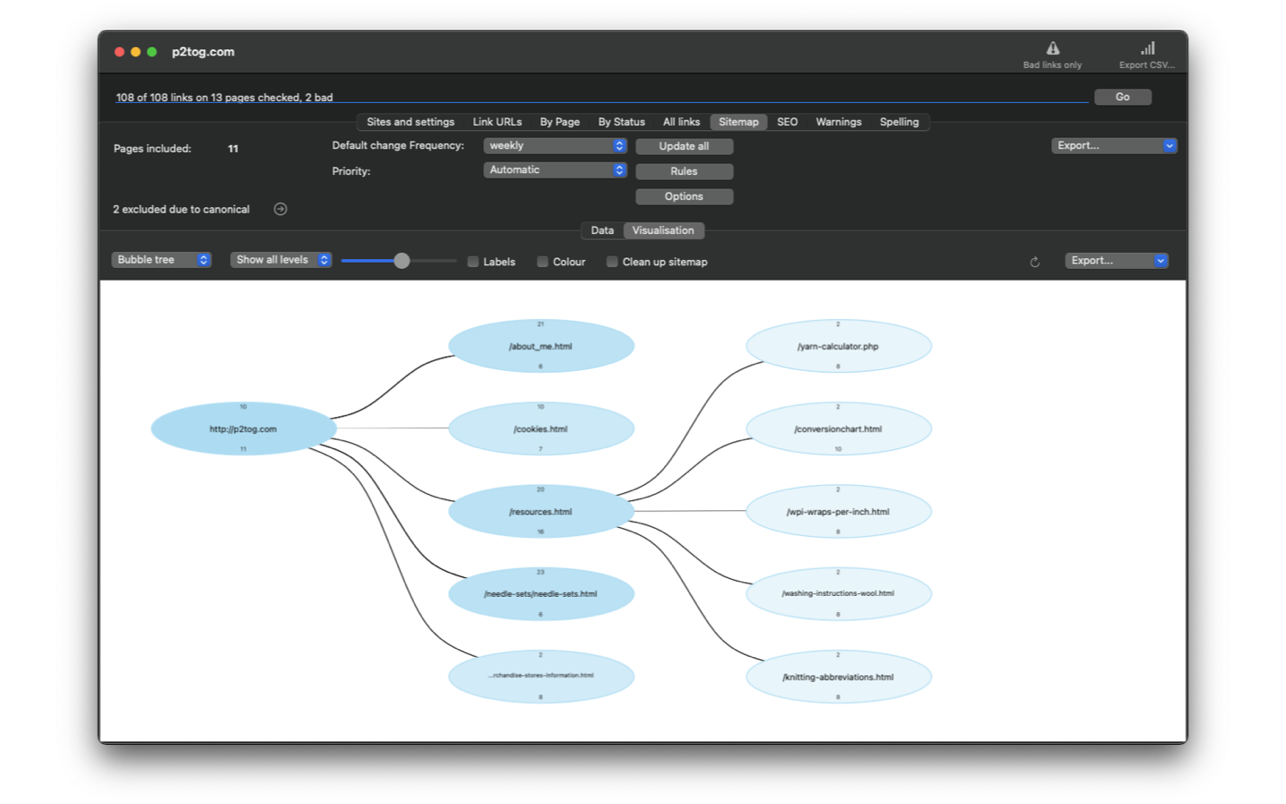Click the refresh visualisation icon
1286x804 pixels.
(1035, 262)
